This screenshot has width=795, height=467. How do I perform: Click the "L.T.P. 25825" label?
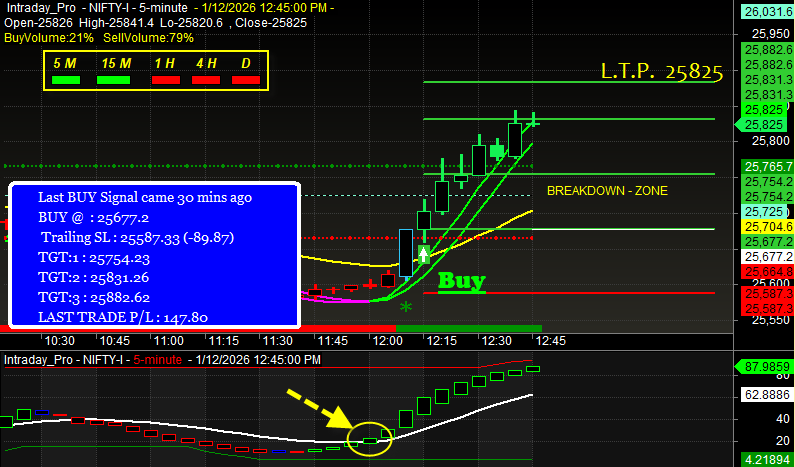tap(662, 72)
